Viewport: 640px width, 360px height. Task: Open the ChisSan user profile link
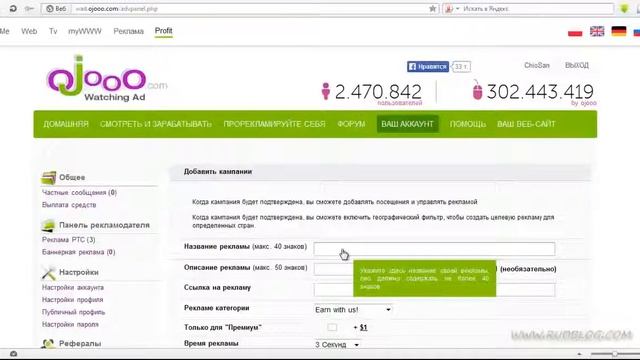[x=537, y=65]
